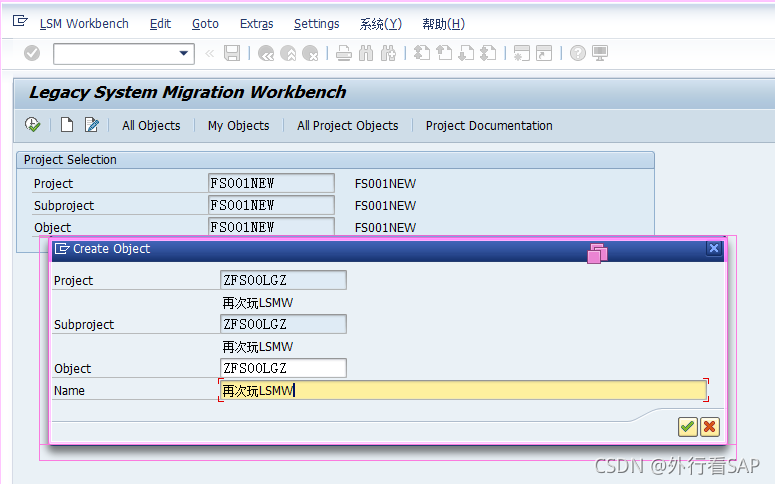
Task: Click the Object field in Create Object dialog
Action: click(283, 368)
